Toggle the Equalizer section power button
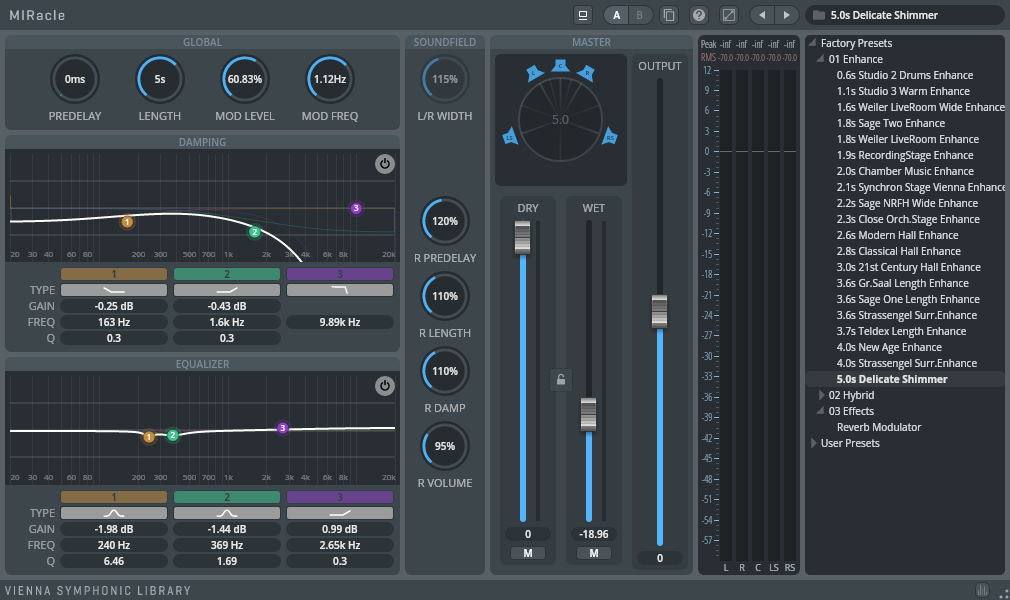 tap(385, 386)
